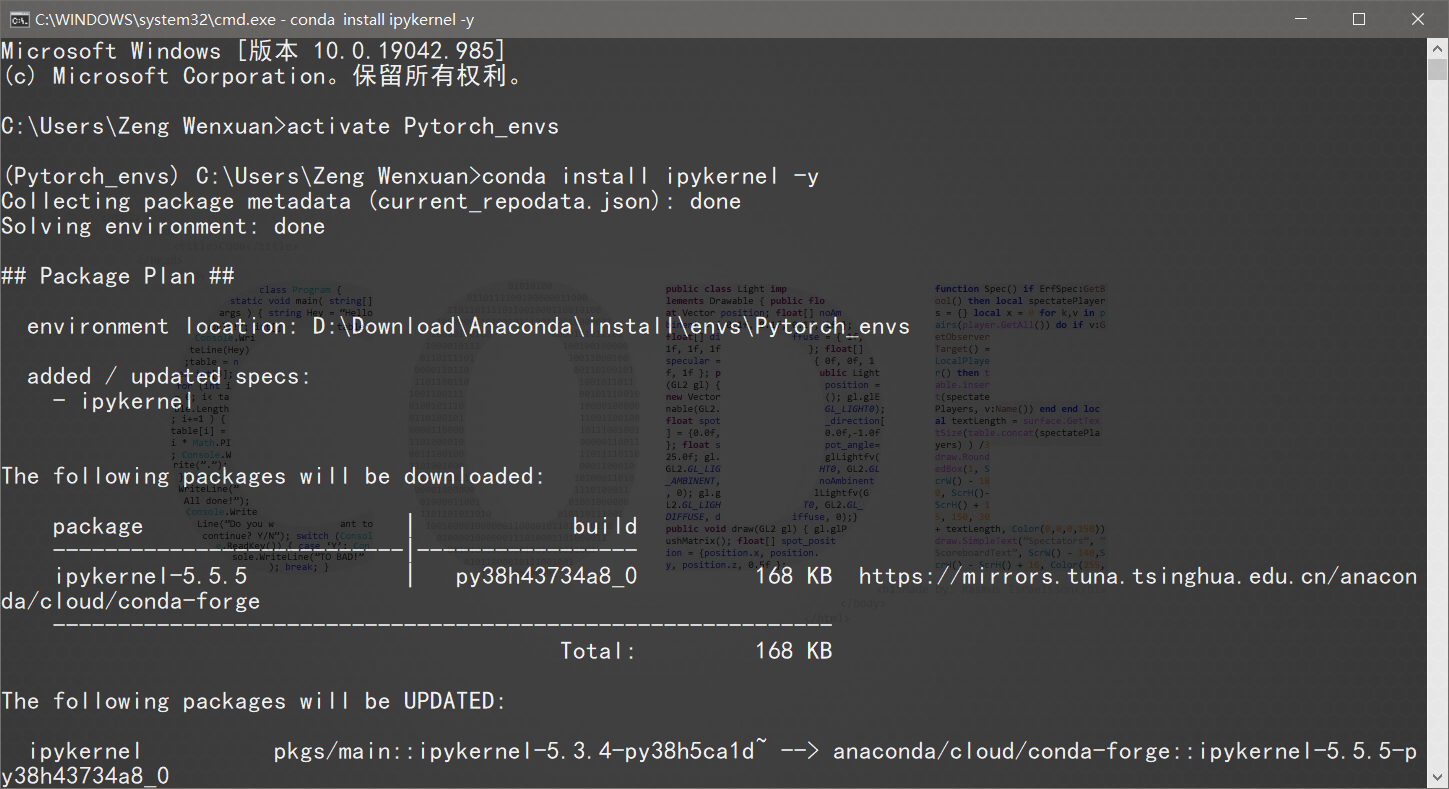Click the word ipykernel under added specs

click(135, 400)
